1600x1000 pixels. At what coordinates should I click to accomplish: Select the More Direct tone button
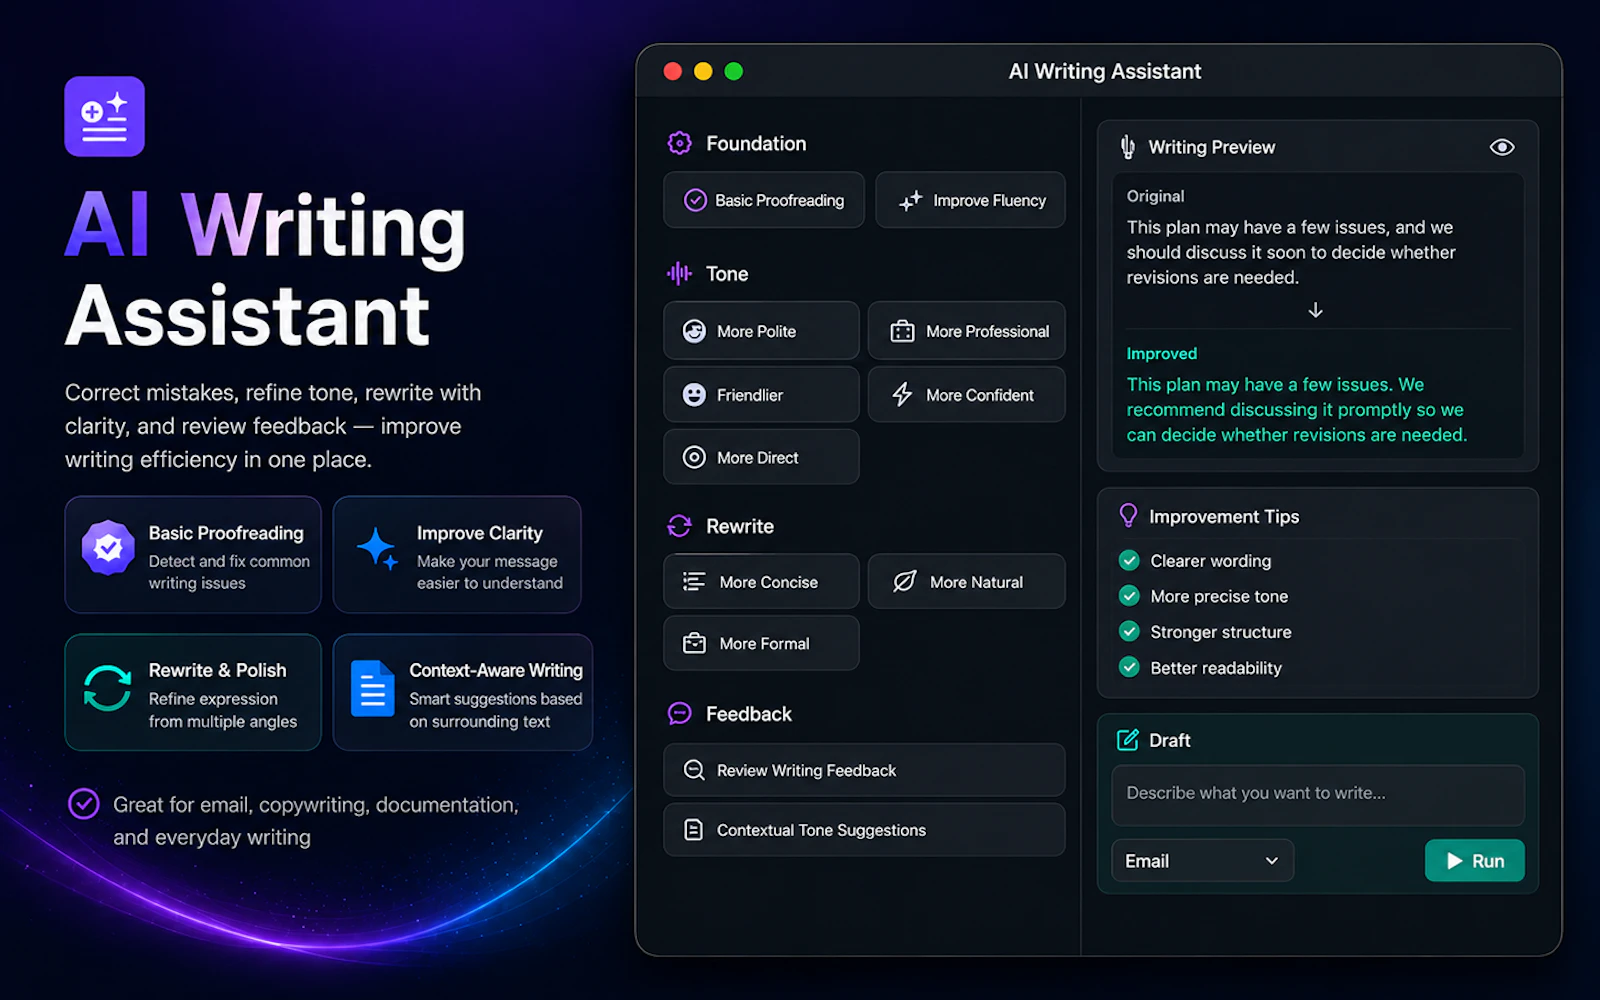coord(761,457)
